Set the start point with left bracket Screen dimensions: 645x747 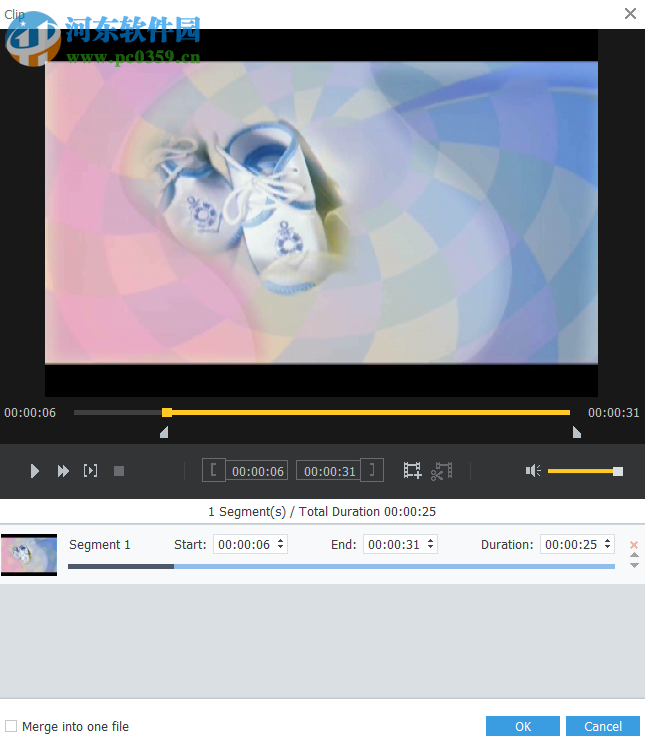[x=214, y=470]
